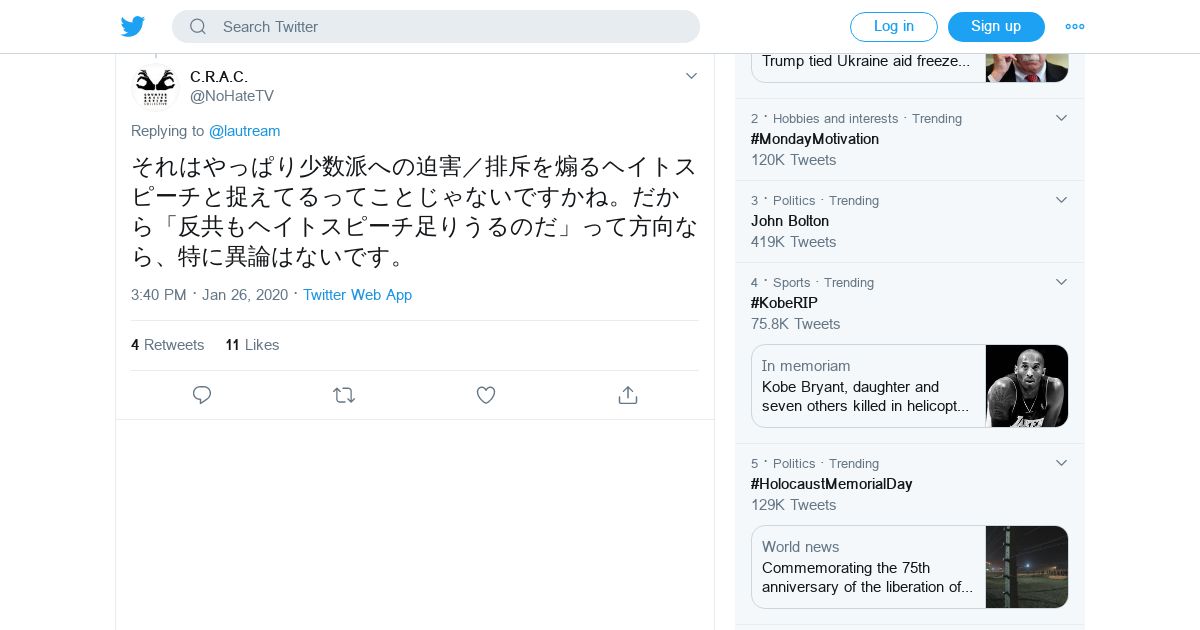Open chevron menu for John Bolton trend

(1061, 200)
